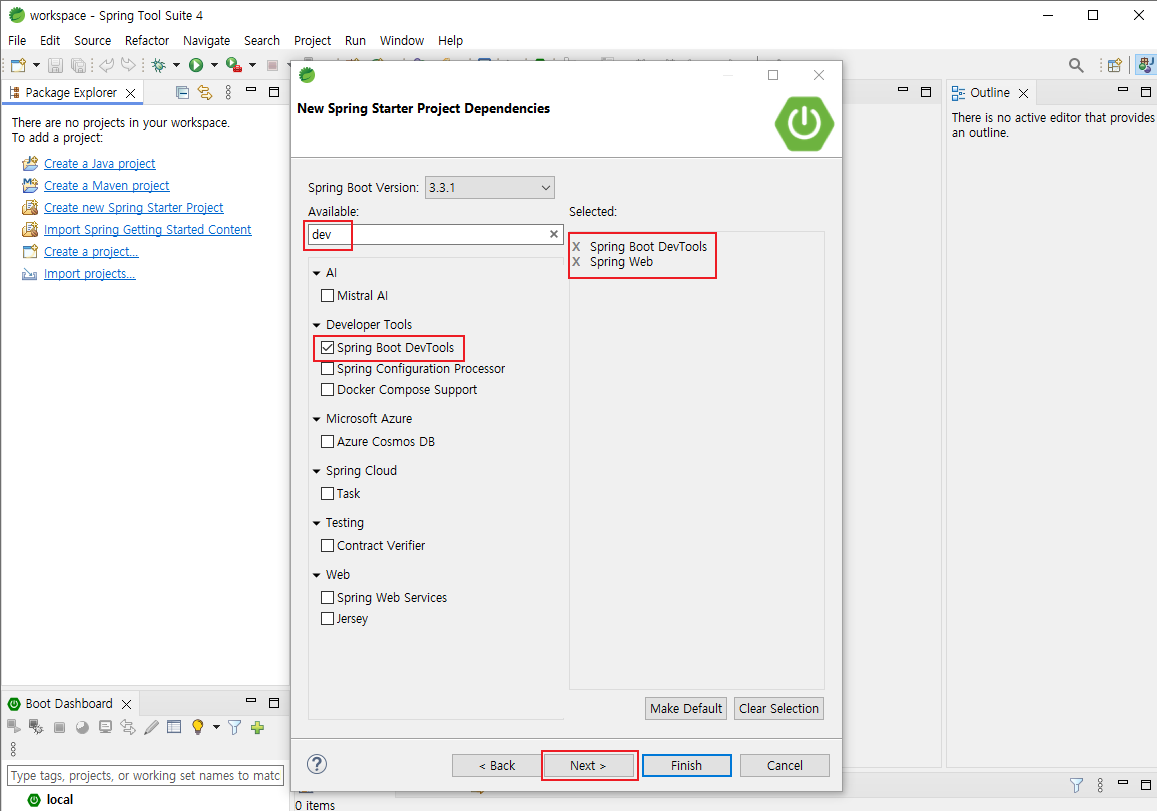This screenshot has height=811, width=1157.
Task: Open the Navigate menu
Action: point(207,41)
